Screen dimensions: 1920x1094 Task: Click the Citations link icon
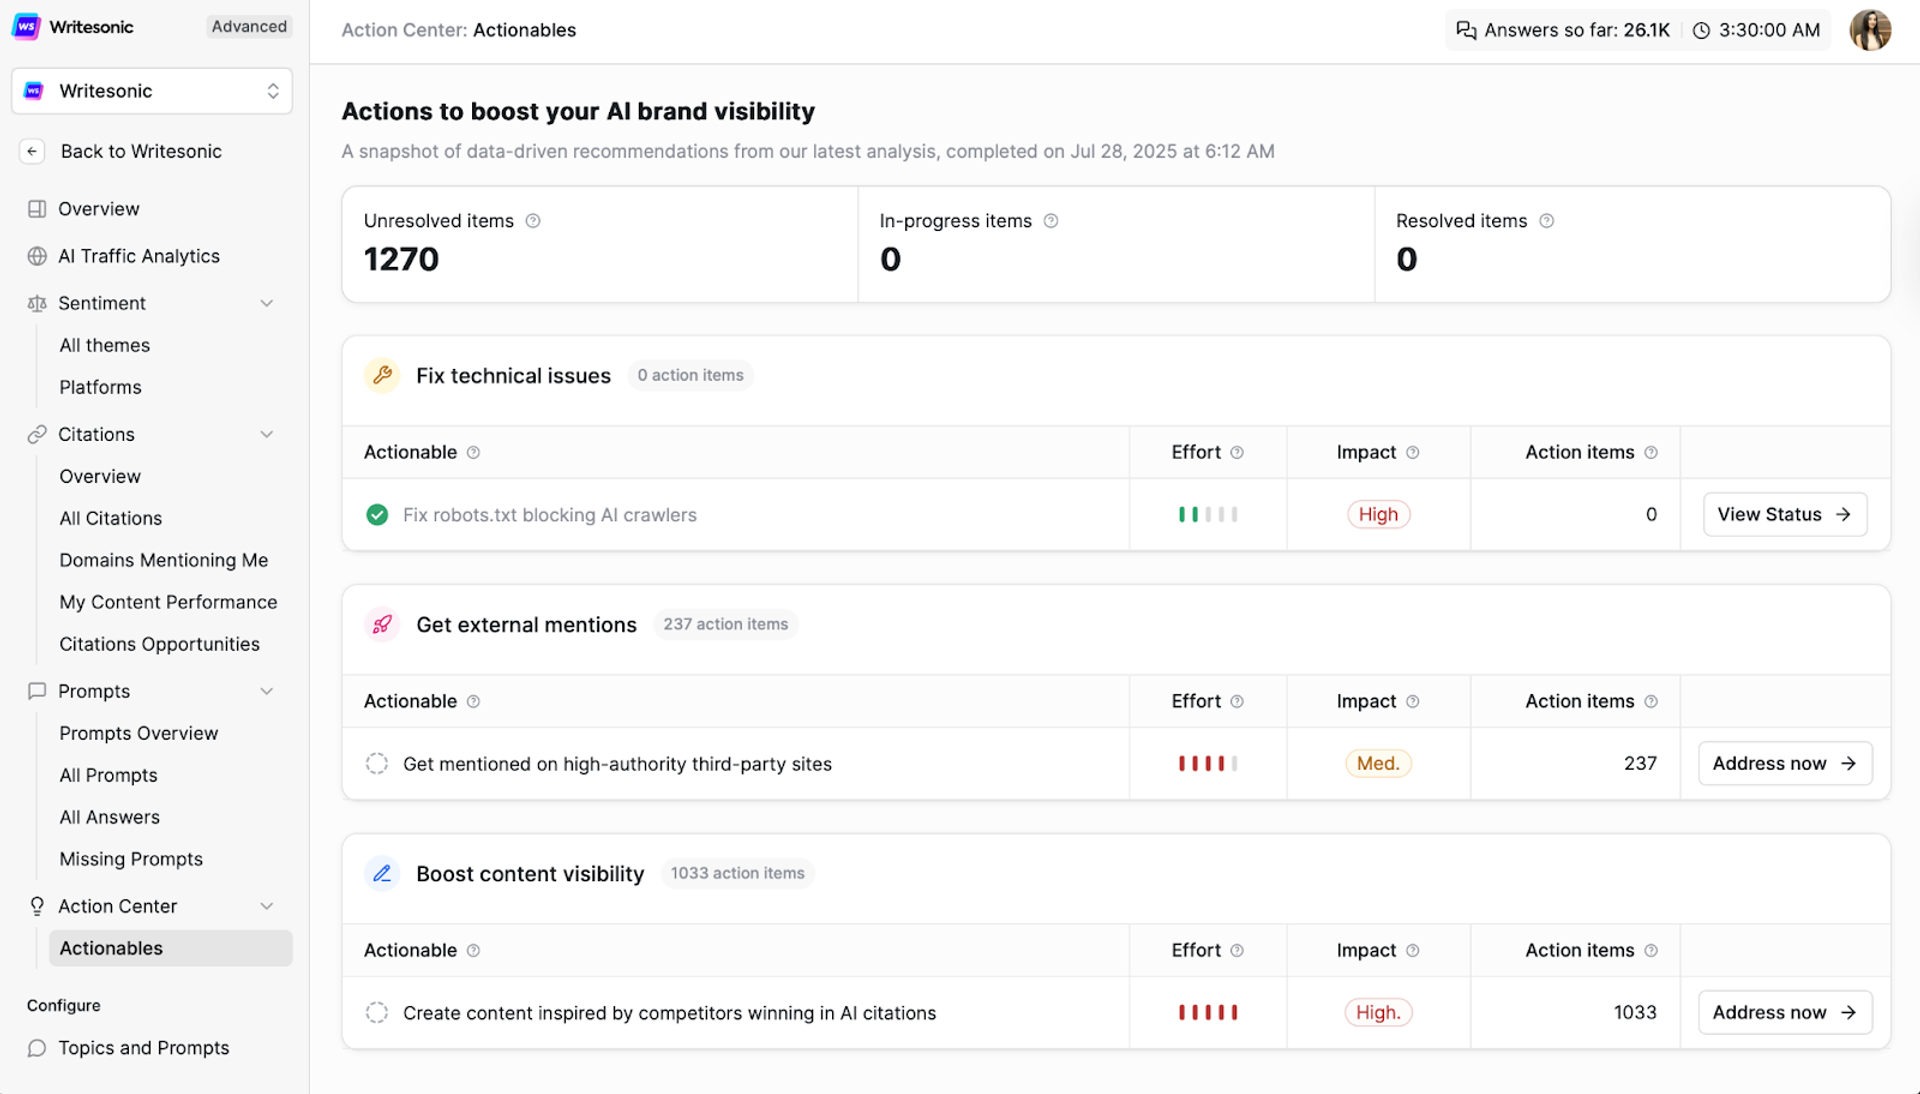tap(37, 434)
